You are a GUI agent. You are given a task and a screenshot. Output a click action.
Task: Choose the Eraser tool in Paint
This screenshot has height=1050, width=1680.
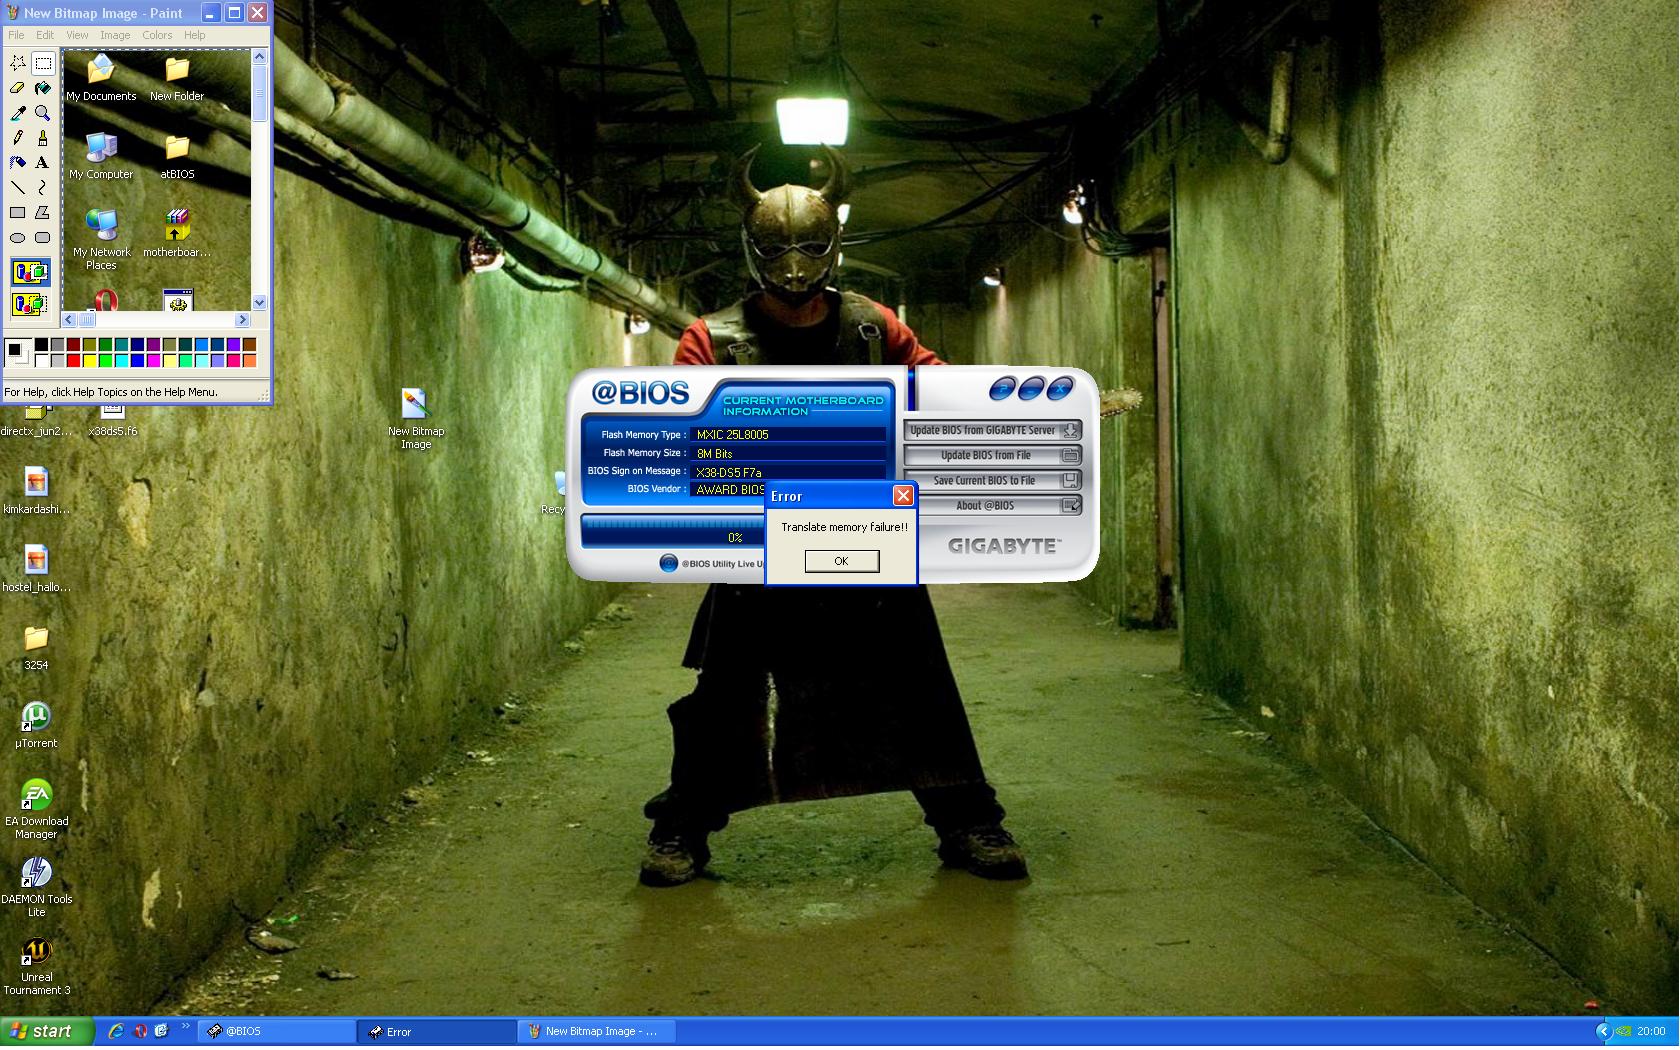(x=18, y=88)
